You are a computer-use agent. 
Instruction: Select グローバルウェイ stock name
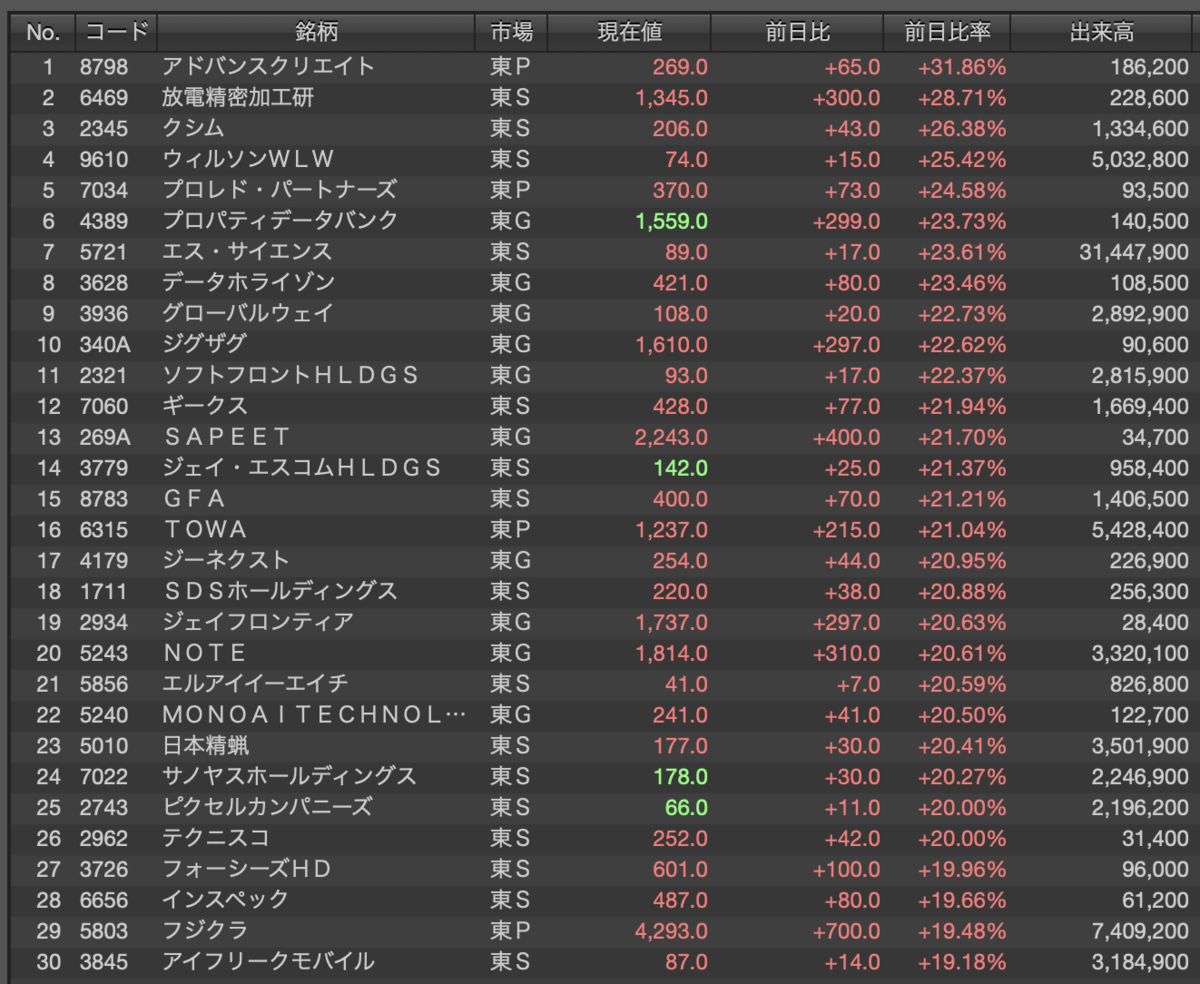click(x=248, y=314)
